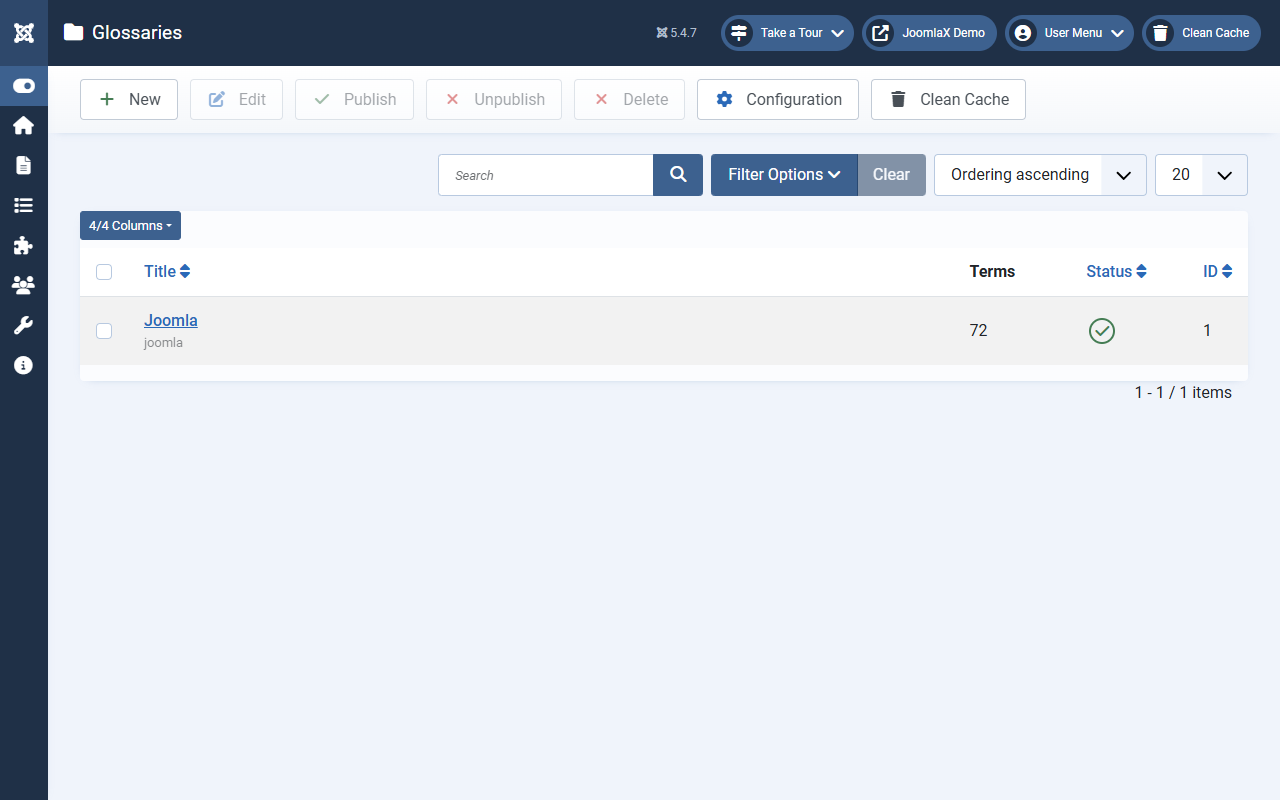Image resolution: width=1280 pixels, height=800 pixels.
Task: Check the select-all checkbox in header
Action: [104, 272]
